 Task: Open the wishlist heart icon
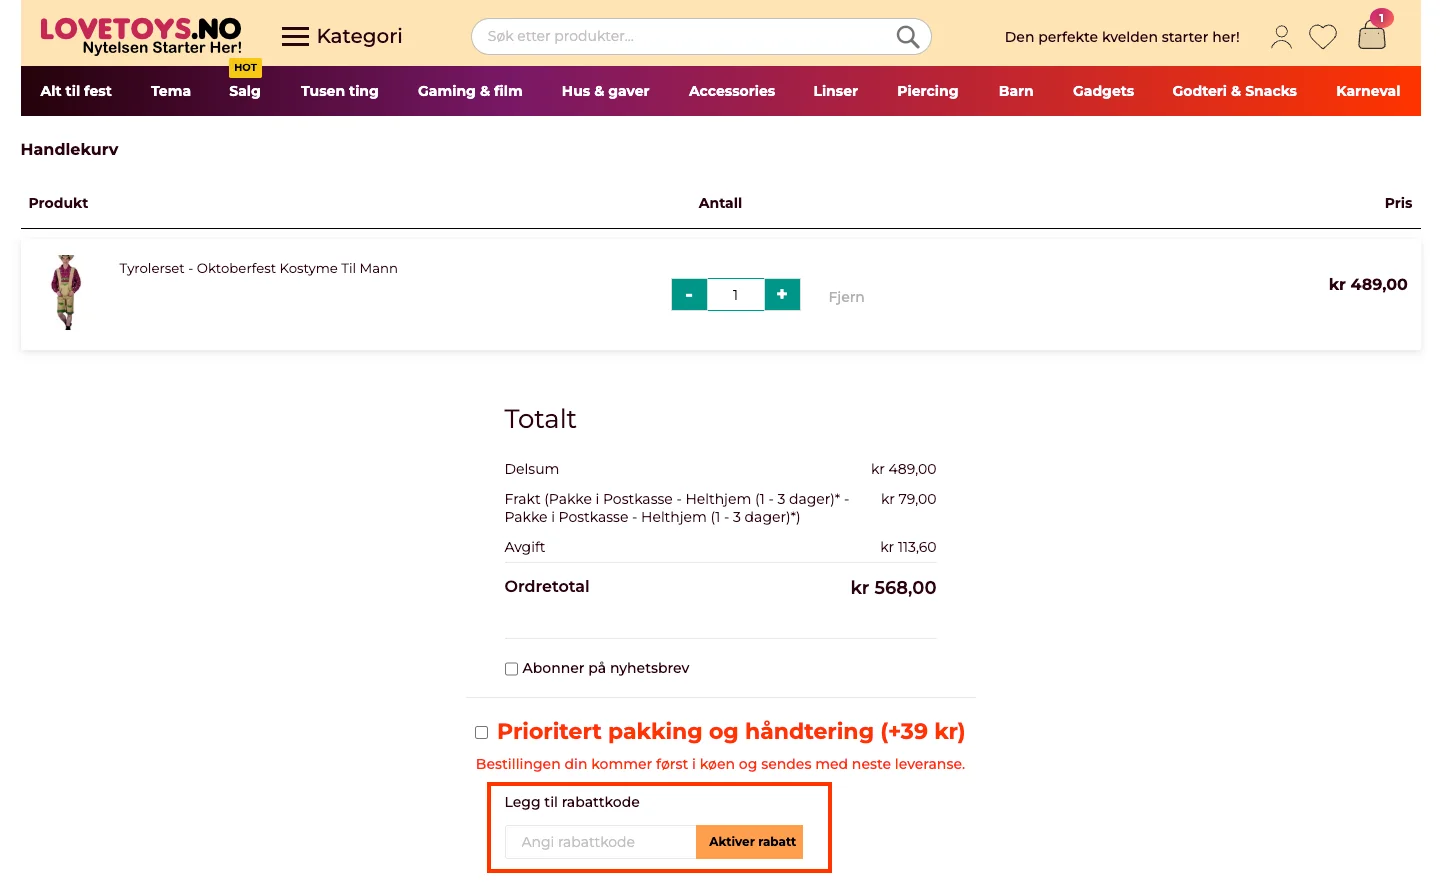click(x=1323, y=37)
